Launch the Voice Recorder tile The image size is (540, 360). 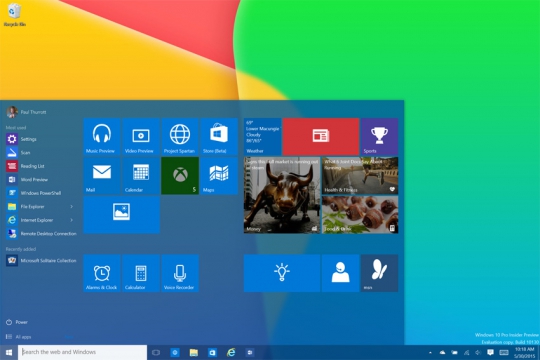coord(180,273)
